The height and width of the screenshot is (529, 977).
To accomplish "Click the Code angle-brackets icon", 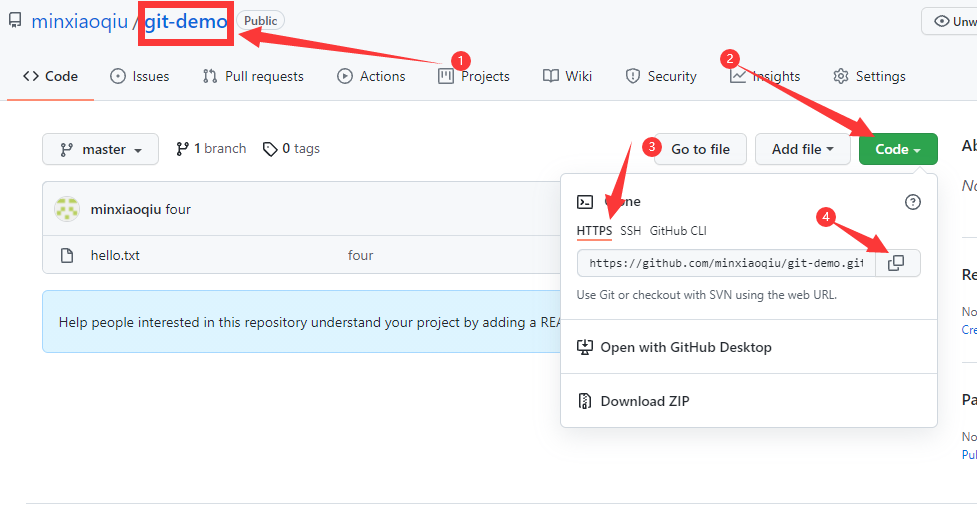I will [x=31, y=76].
